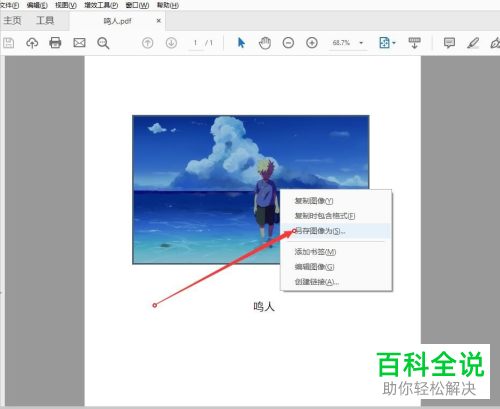Viewport: 500px width, 409px height.
Task: Open the 编辑(E) menu
Action: (x=37, y=5)
